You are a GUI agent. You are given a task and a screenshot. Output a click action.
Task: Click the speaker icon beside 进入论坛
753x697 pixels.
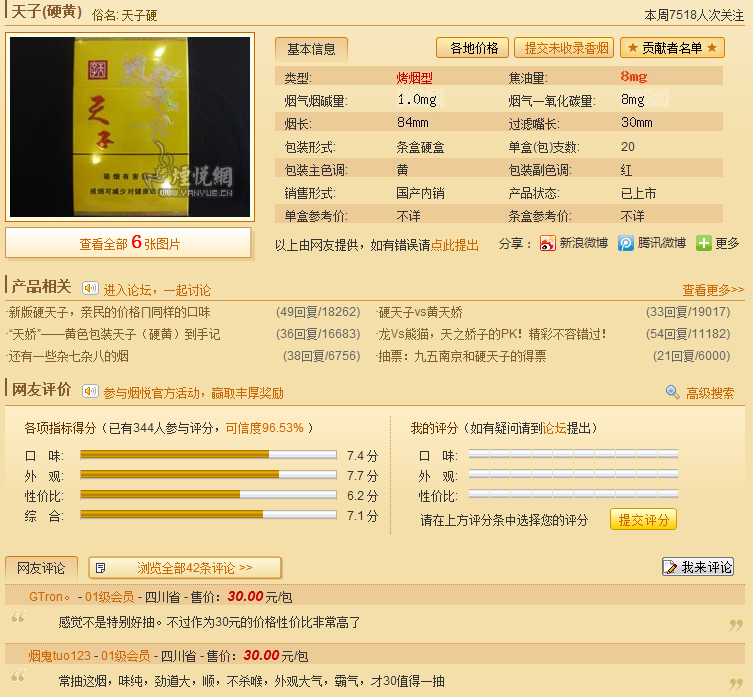tap(89, 289)
